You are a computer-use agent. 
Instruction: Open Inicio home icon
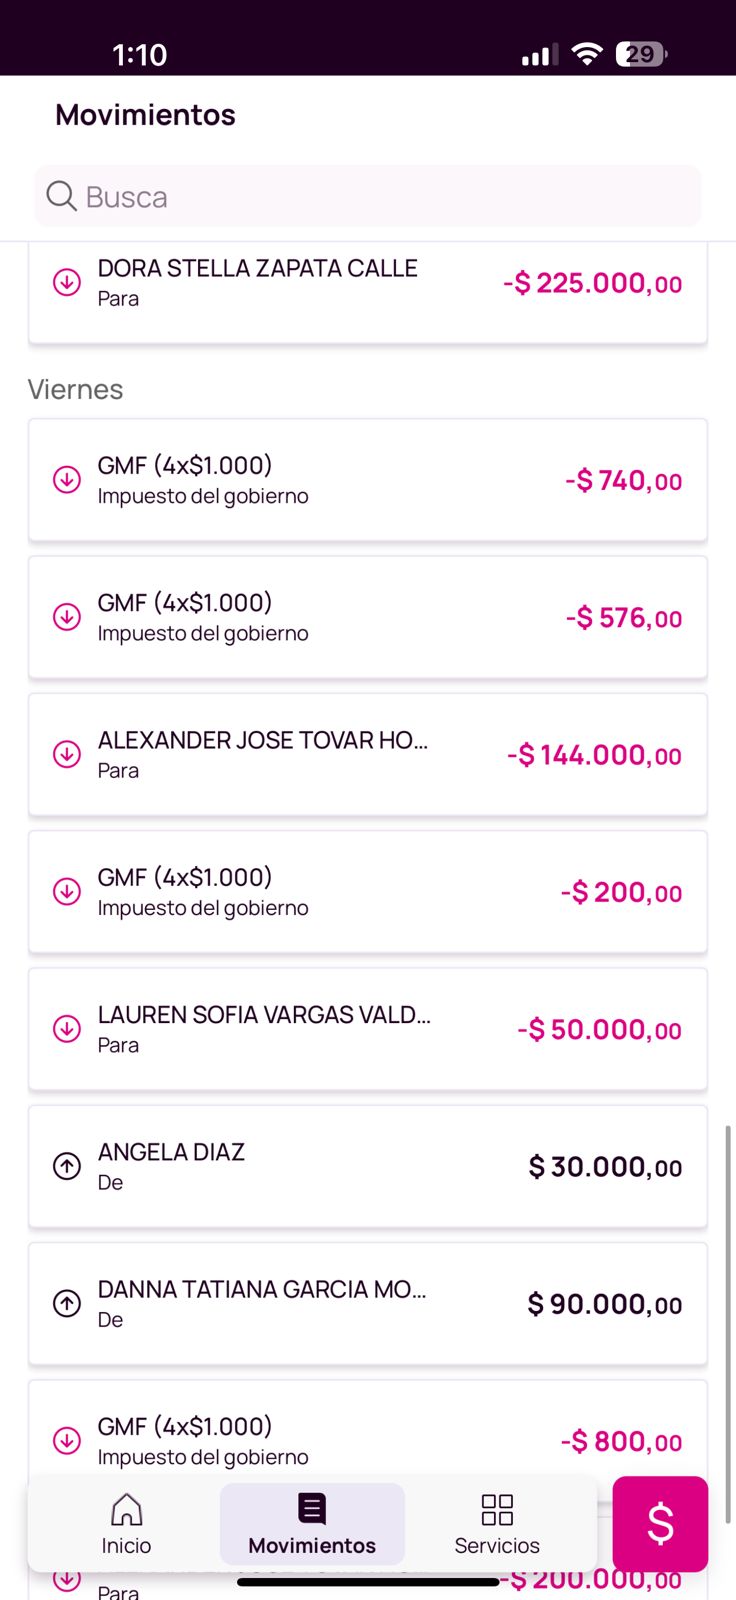[x=126, y=1510]
